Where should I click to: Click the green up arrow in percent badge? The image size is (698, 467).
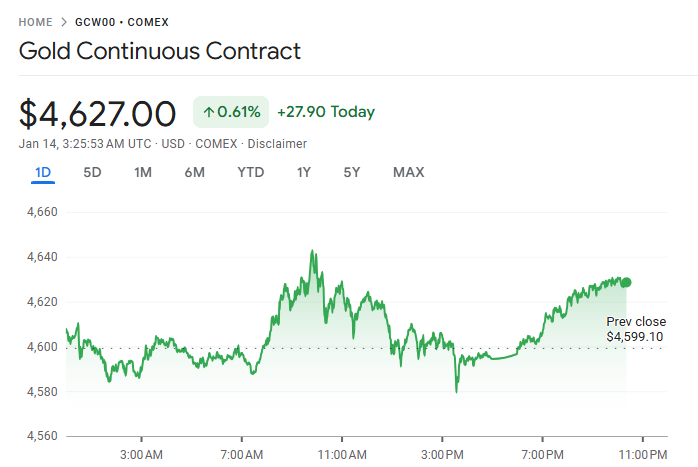click(x=209, y=112)
